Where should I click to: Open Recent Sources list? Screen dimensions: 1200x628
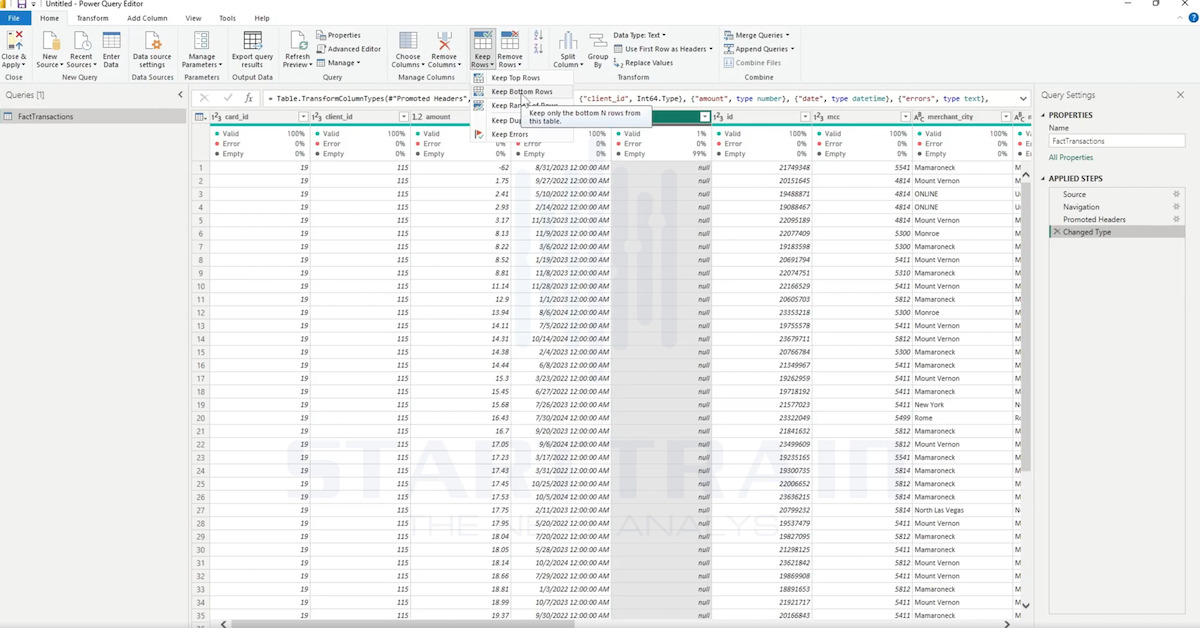[80, 50]
